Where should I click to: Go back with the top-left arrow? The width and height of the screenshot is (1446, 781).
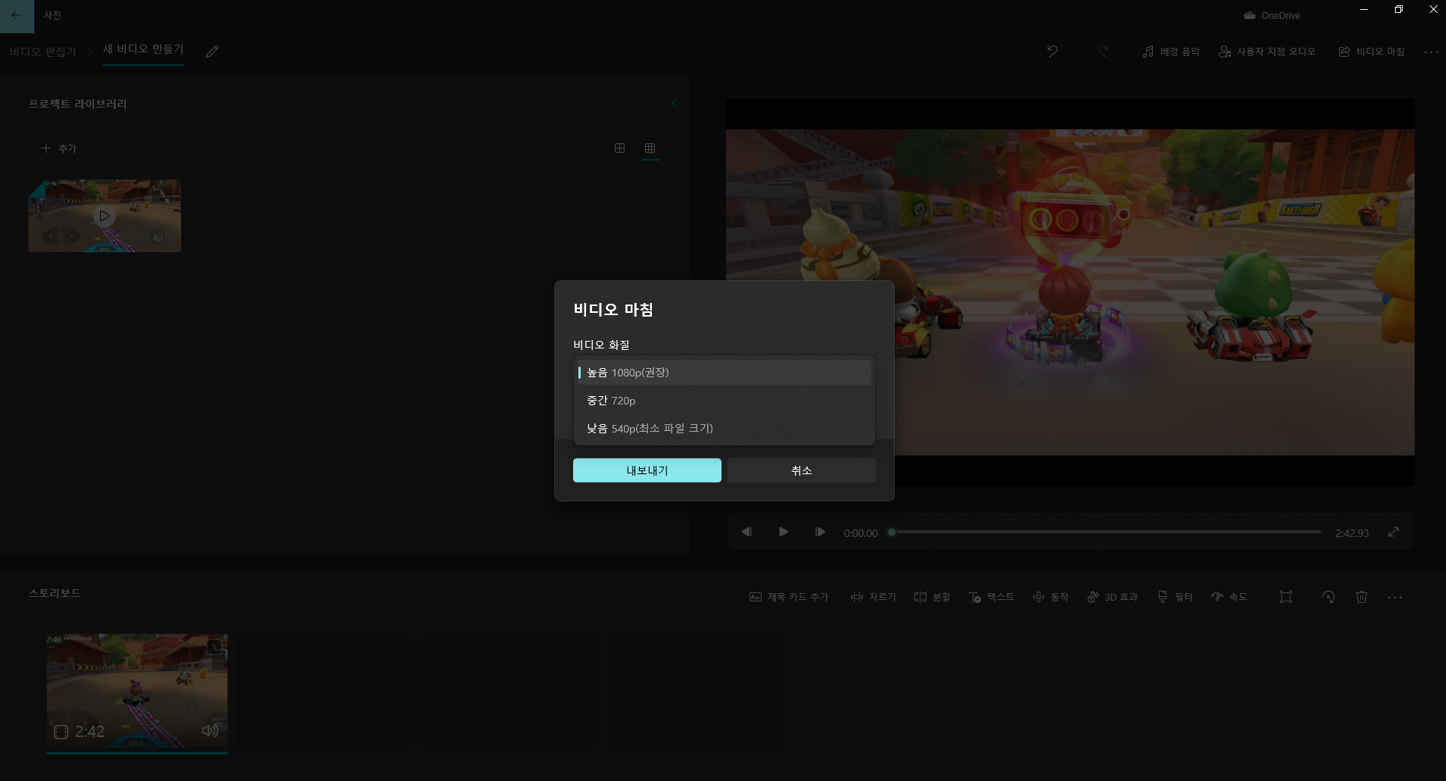[16, 15]
